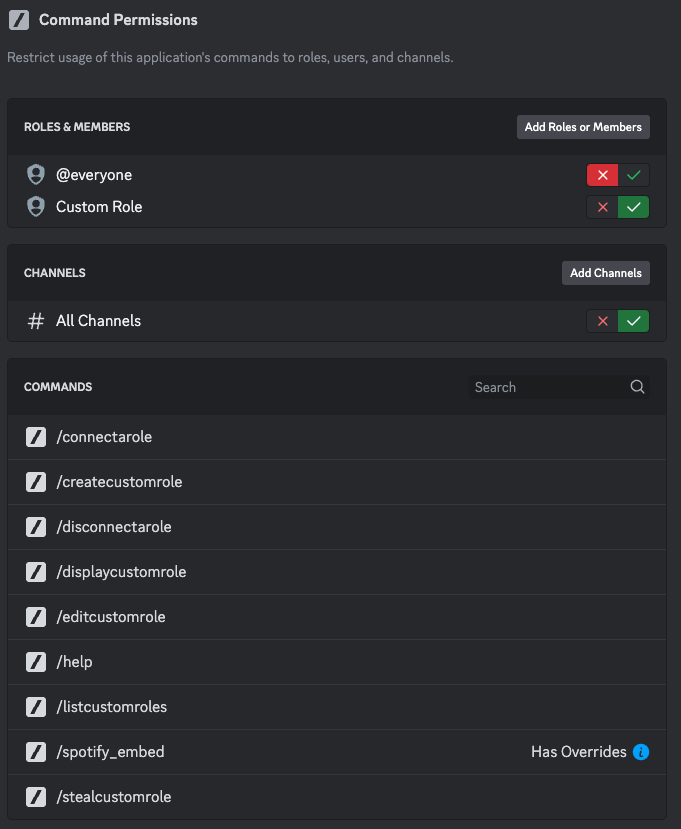Deny All Channels using the X toggle
The height and width of the screenshot is (829, 681).
point(602,321)
